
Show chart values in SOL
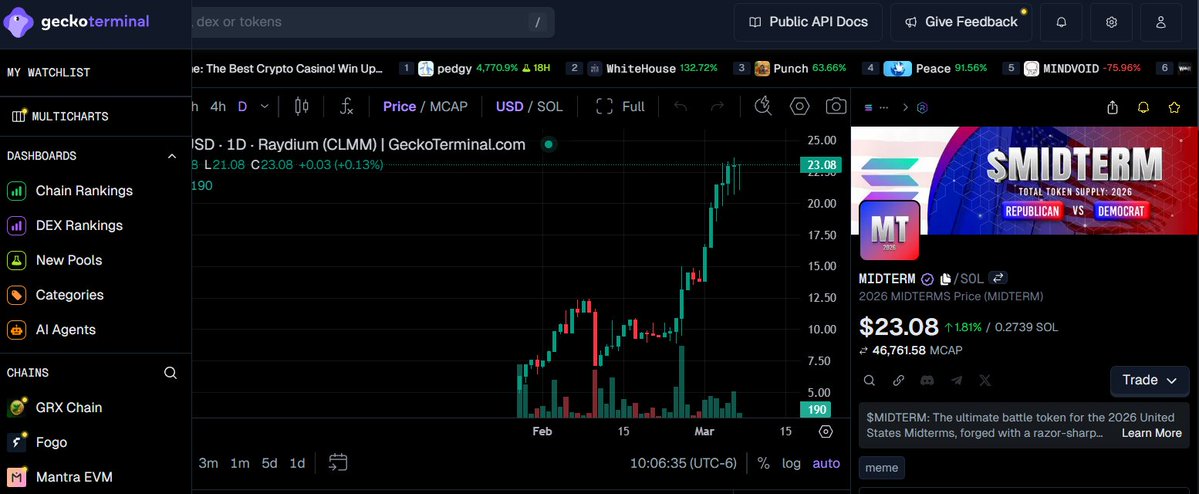click(x=550, y=106)
